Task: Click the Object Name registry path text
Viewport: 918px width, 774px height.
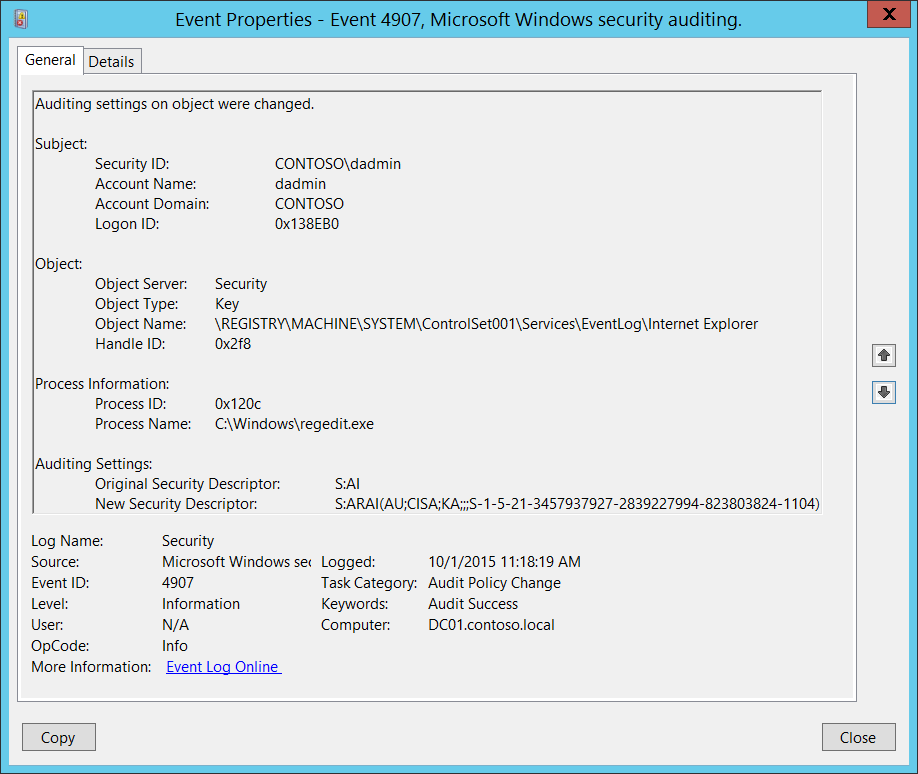Action: 486,324
